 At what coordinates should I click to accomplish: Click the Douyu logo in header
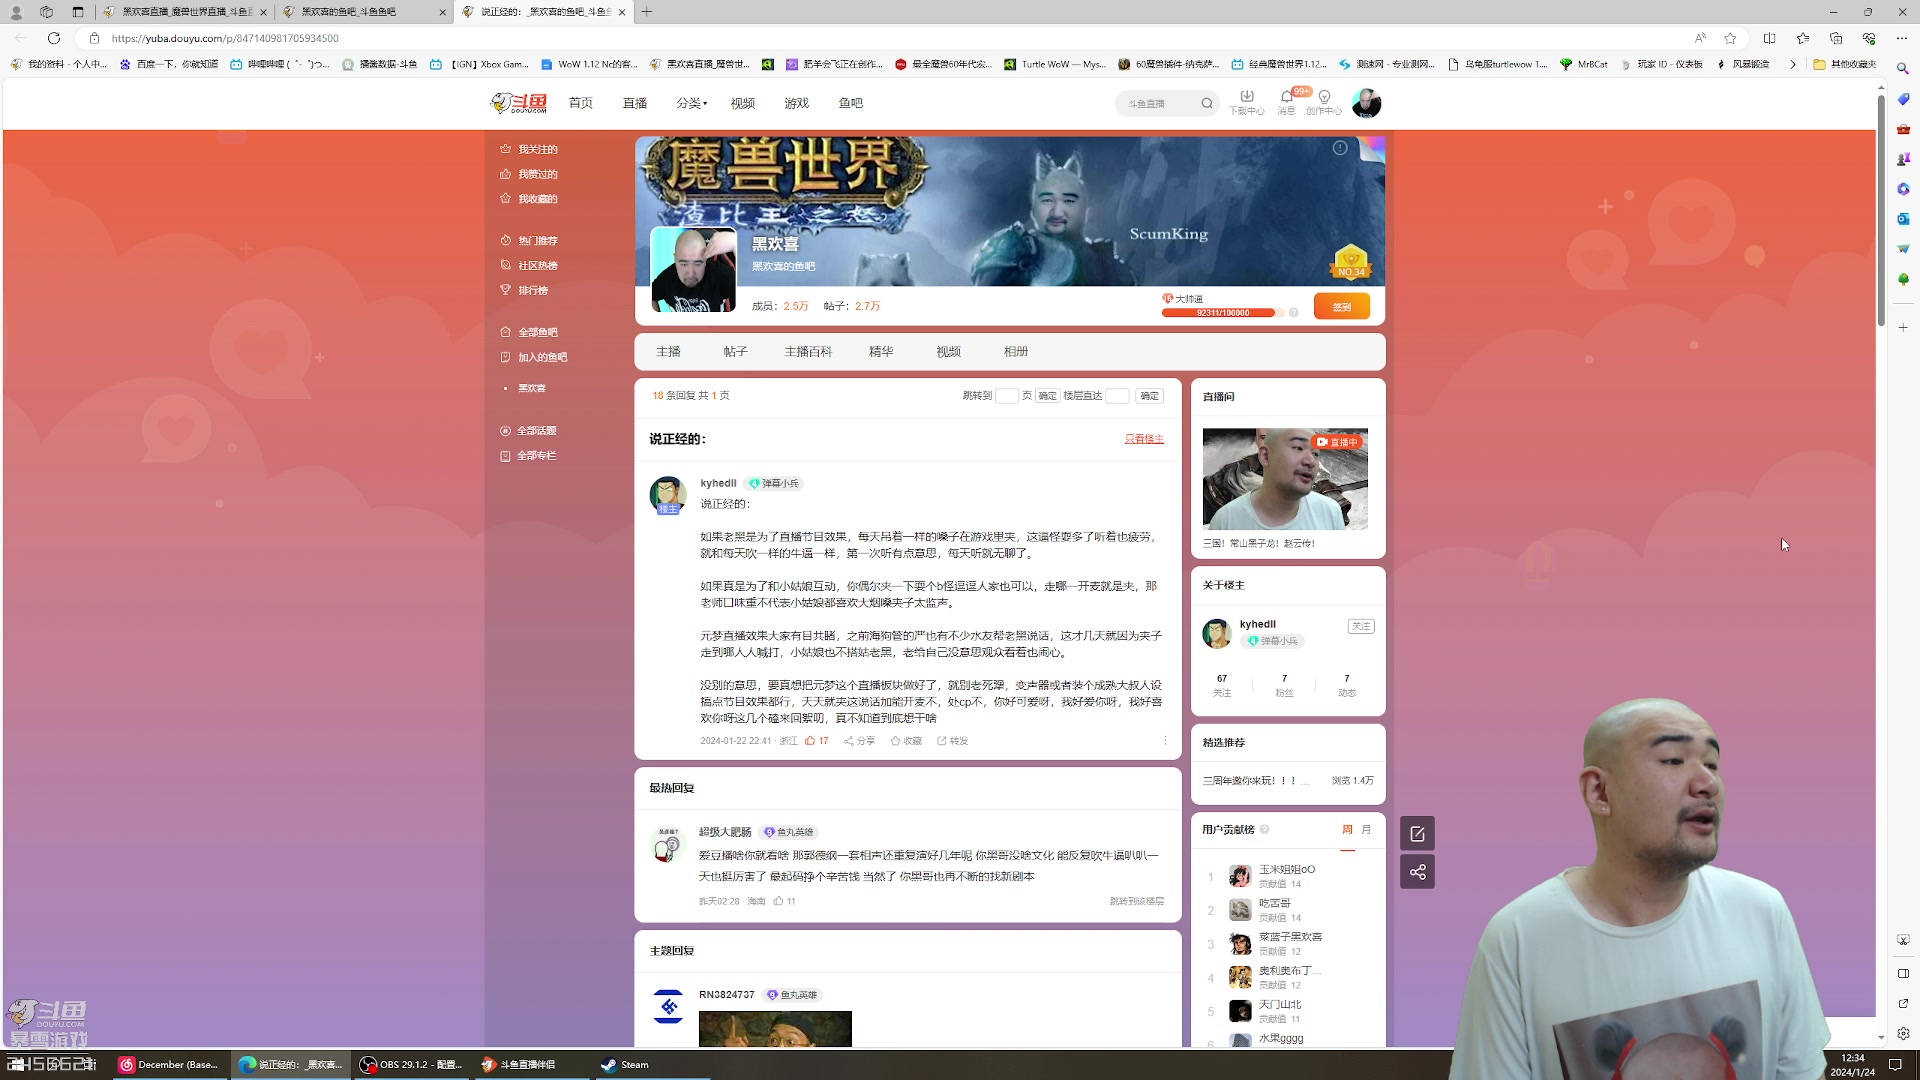(x=519, y=103)
